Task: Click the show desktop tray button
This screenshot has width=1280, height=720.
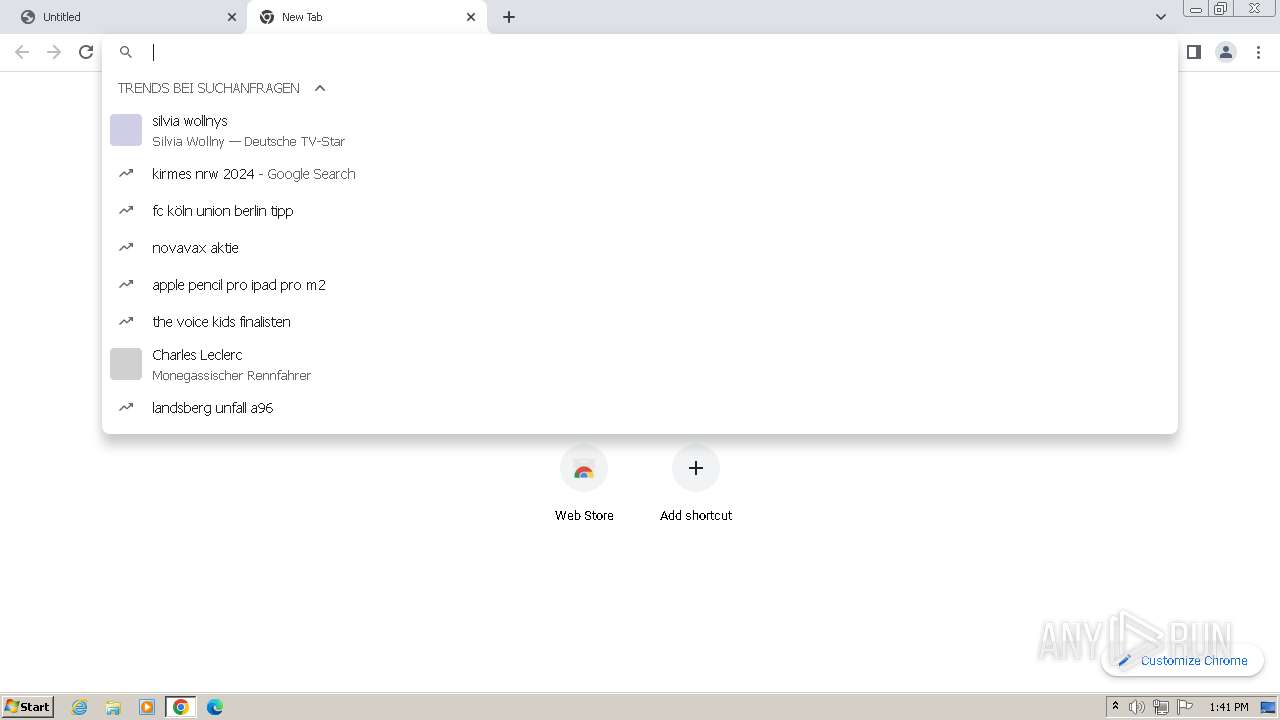Action: coord(1268,707)
